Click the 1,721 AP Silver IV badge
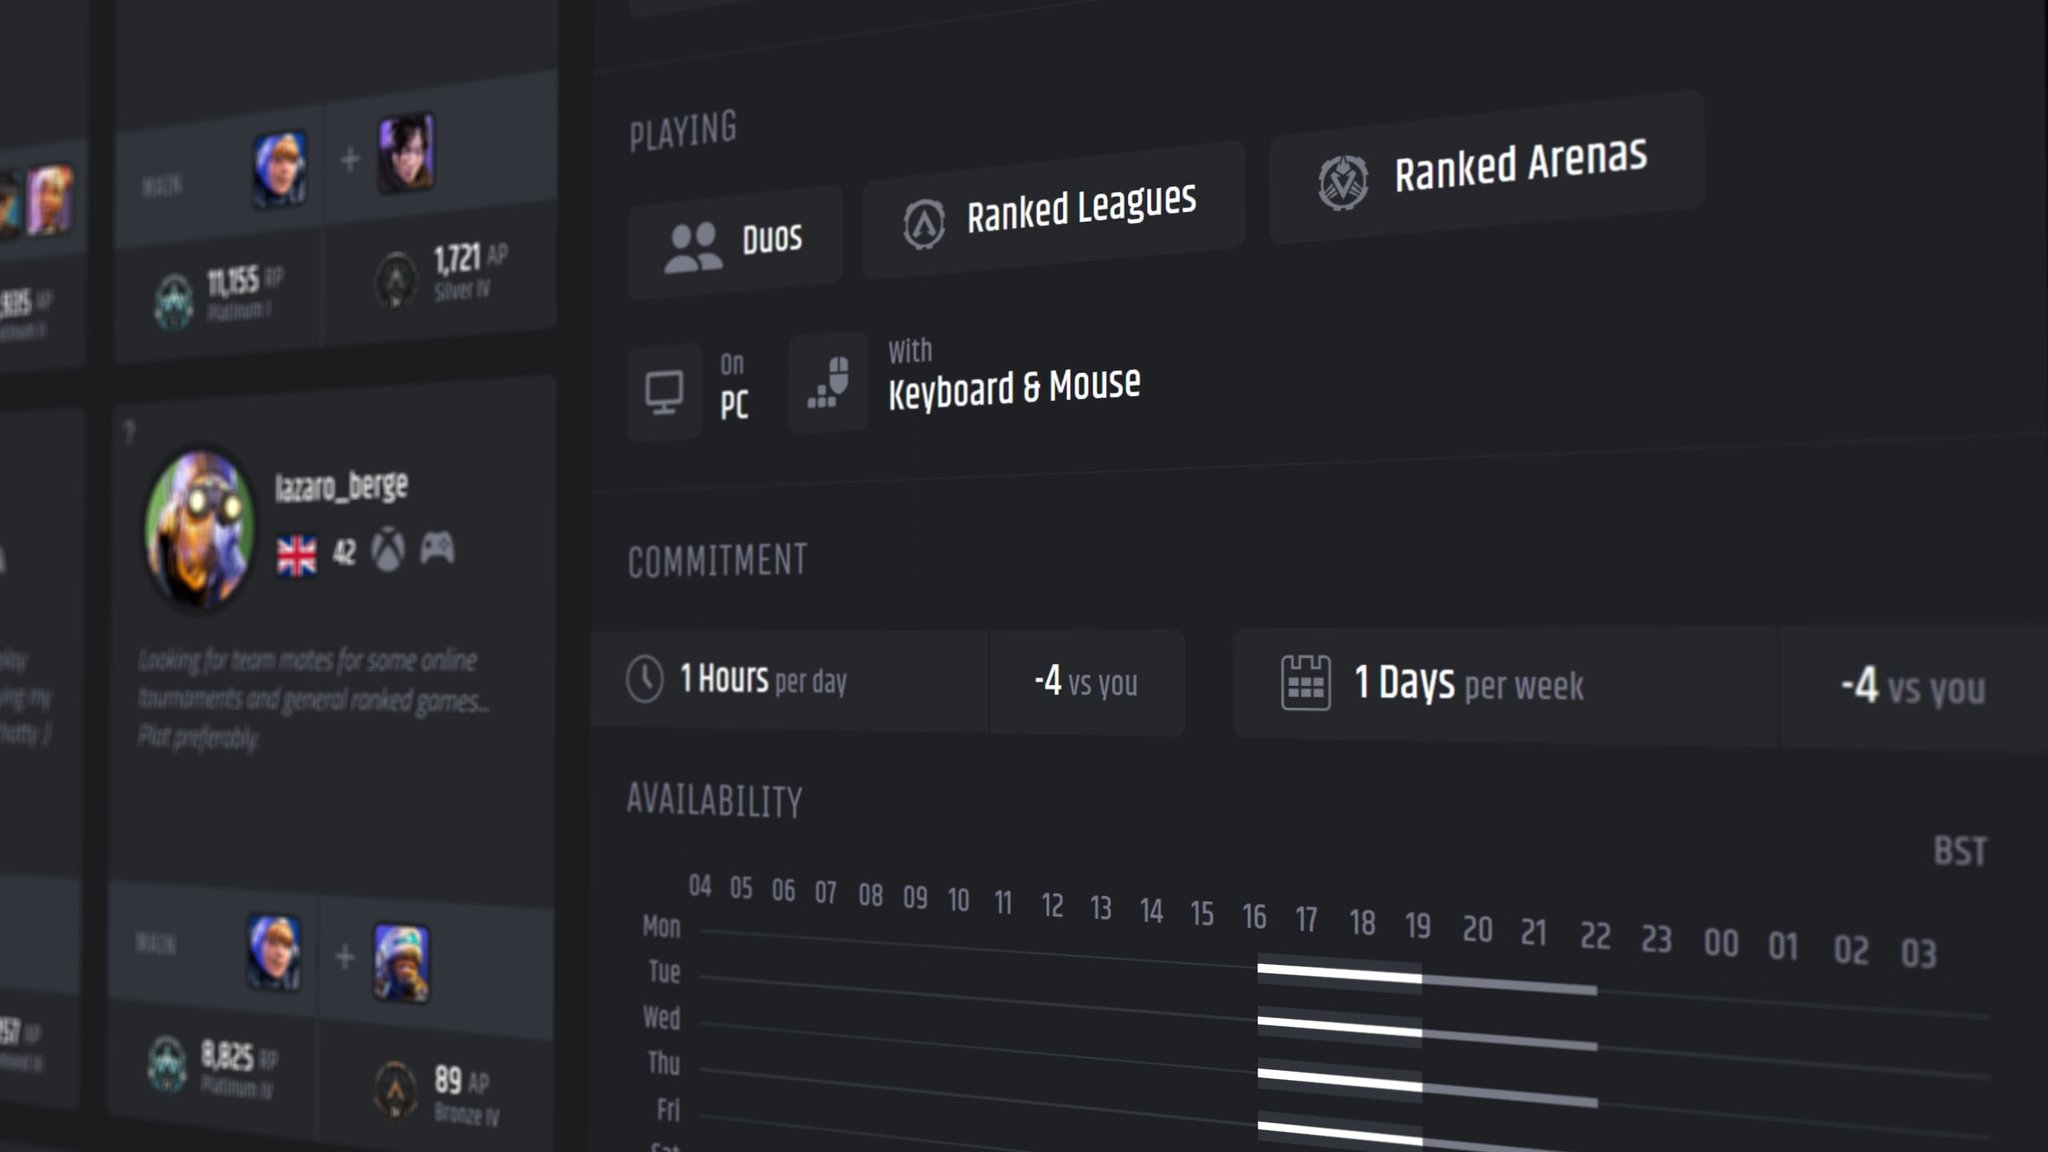Screen dimensions: 2048x1152 (396, 280)
